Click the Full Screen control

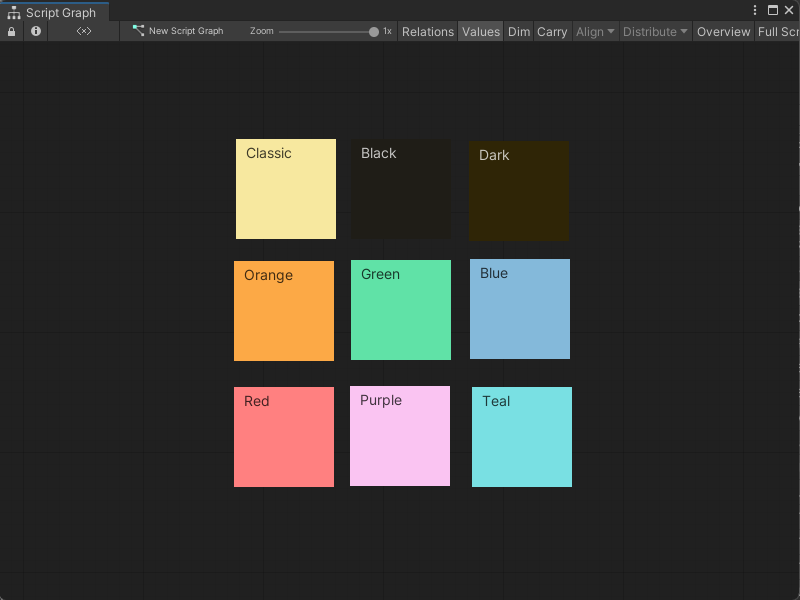(x=780, y=31)
